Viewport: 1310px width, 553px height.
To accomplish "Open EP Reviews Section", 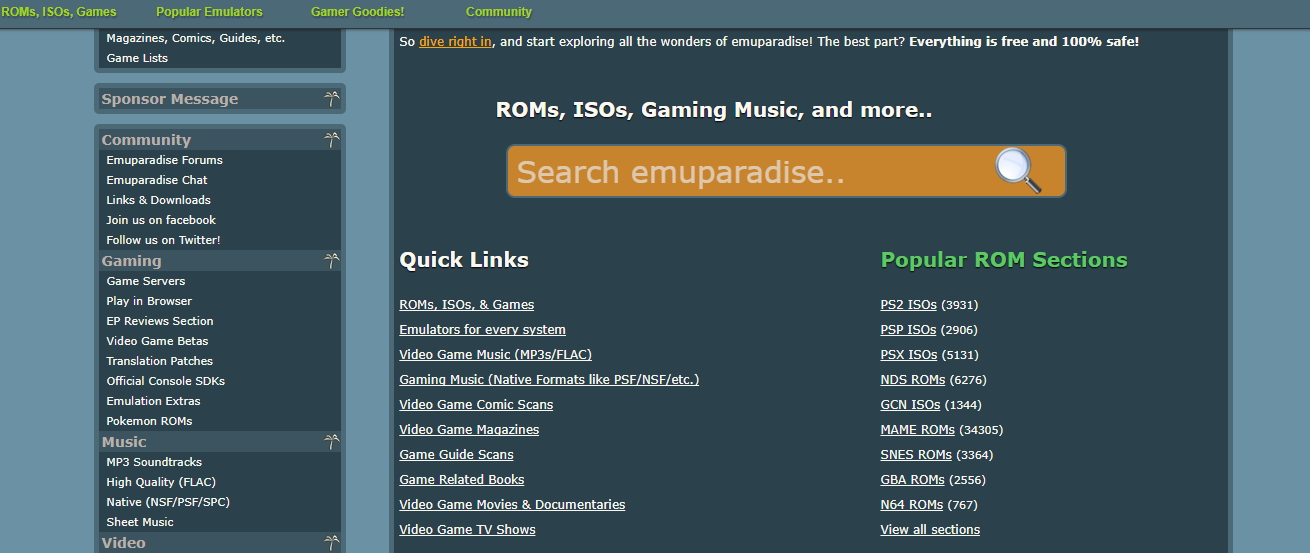I will 160,321.
